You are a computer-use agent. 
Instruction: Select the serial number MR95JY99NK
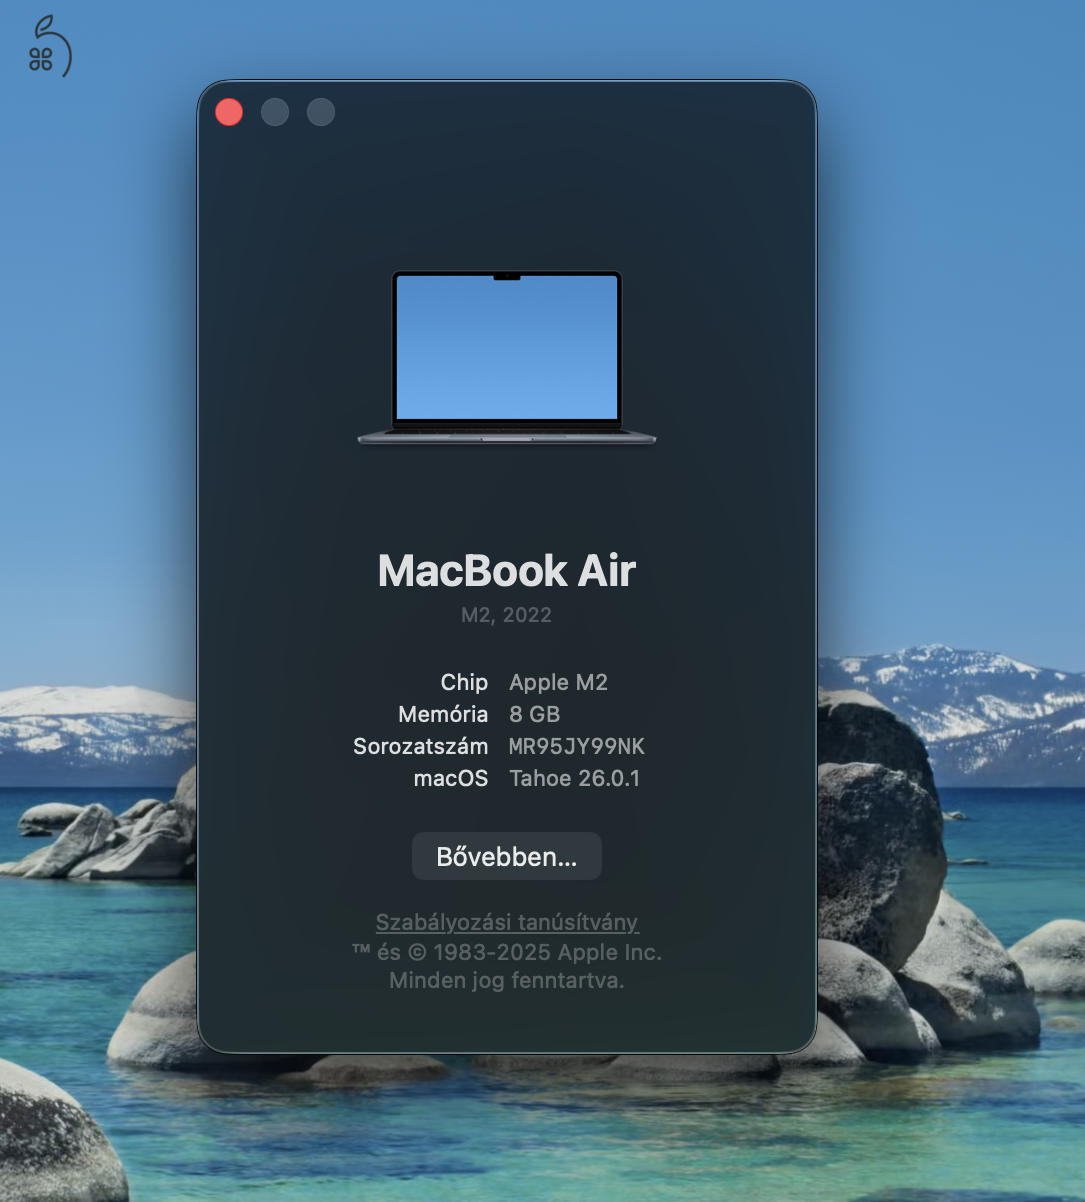click(x=577, y=746)
